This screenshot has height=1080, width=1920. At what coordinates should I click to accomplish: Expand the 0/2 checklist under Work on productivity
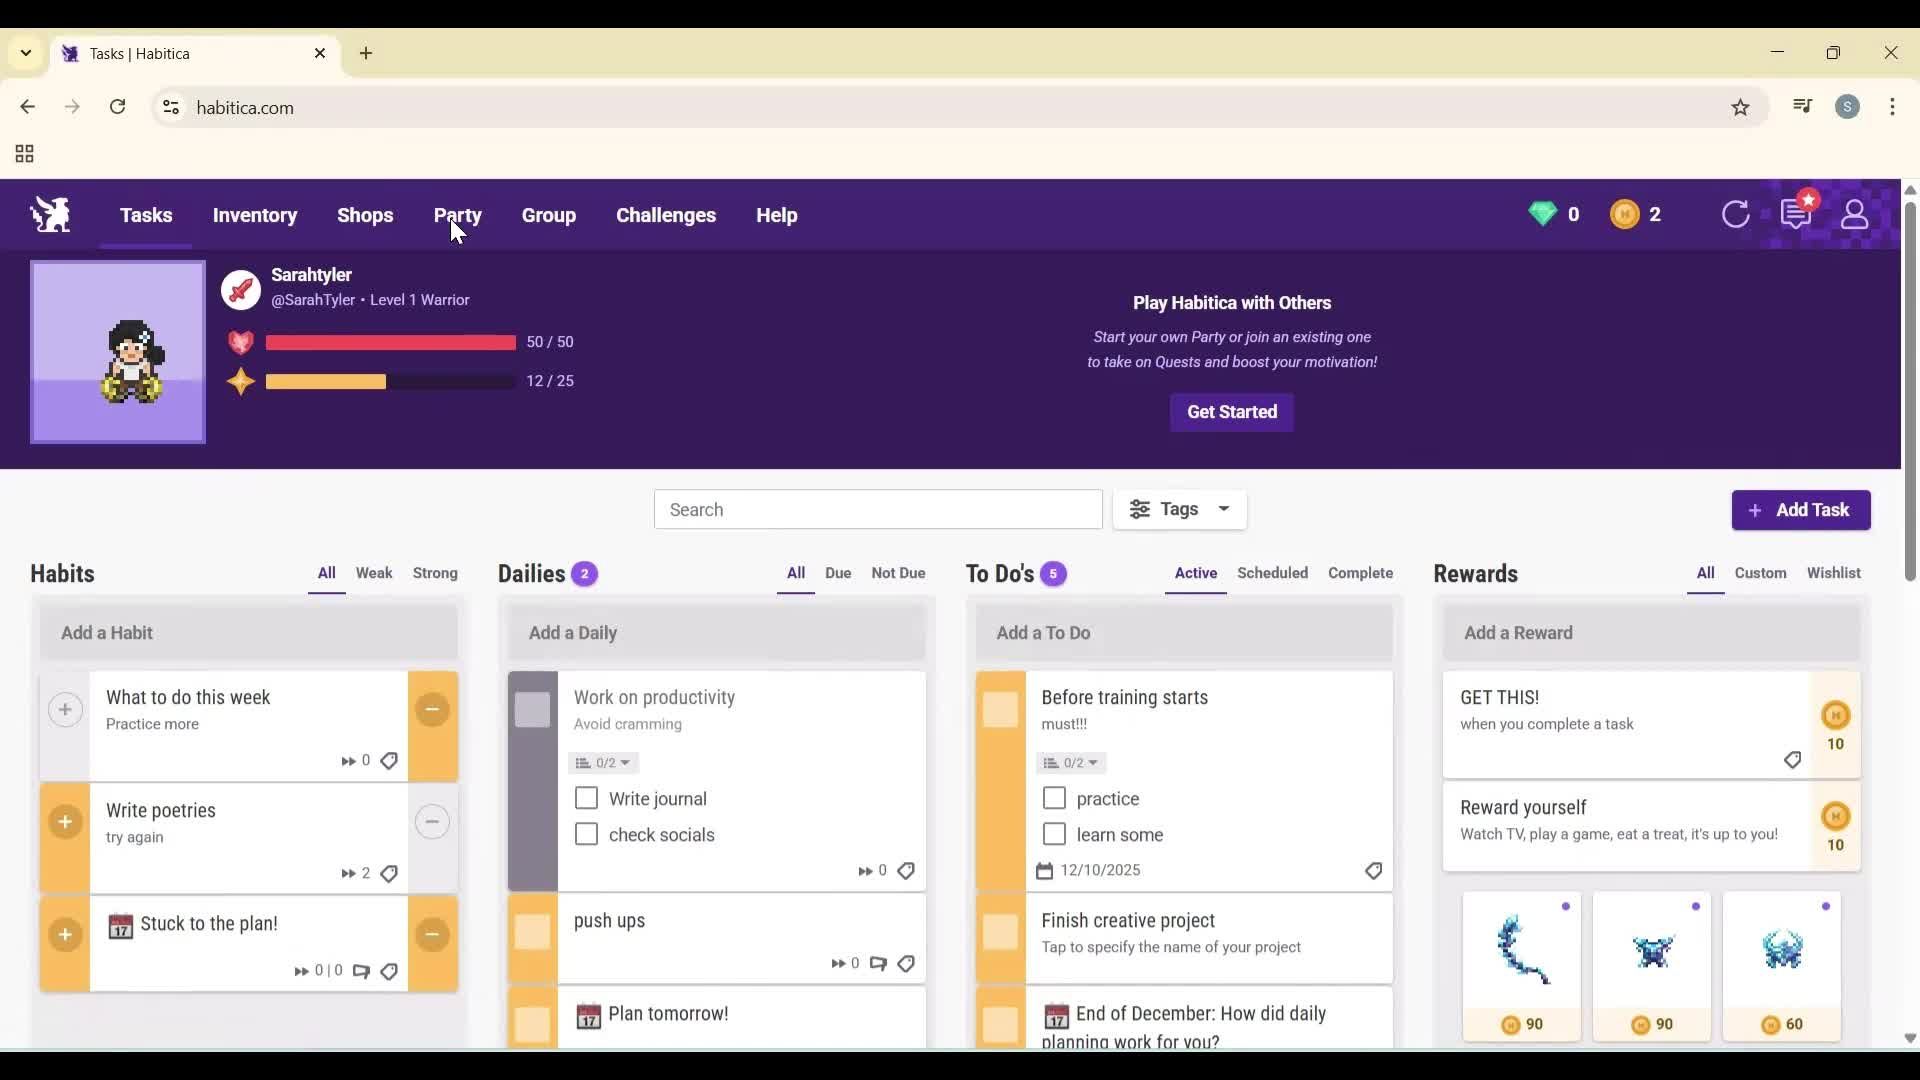(x=602, y=762)
